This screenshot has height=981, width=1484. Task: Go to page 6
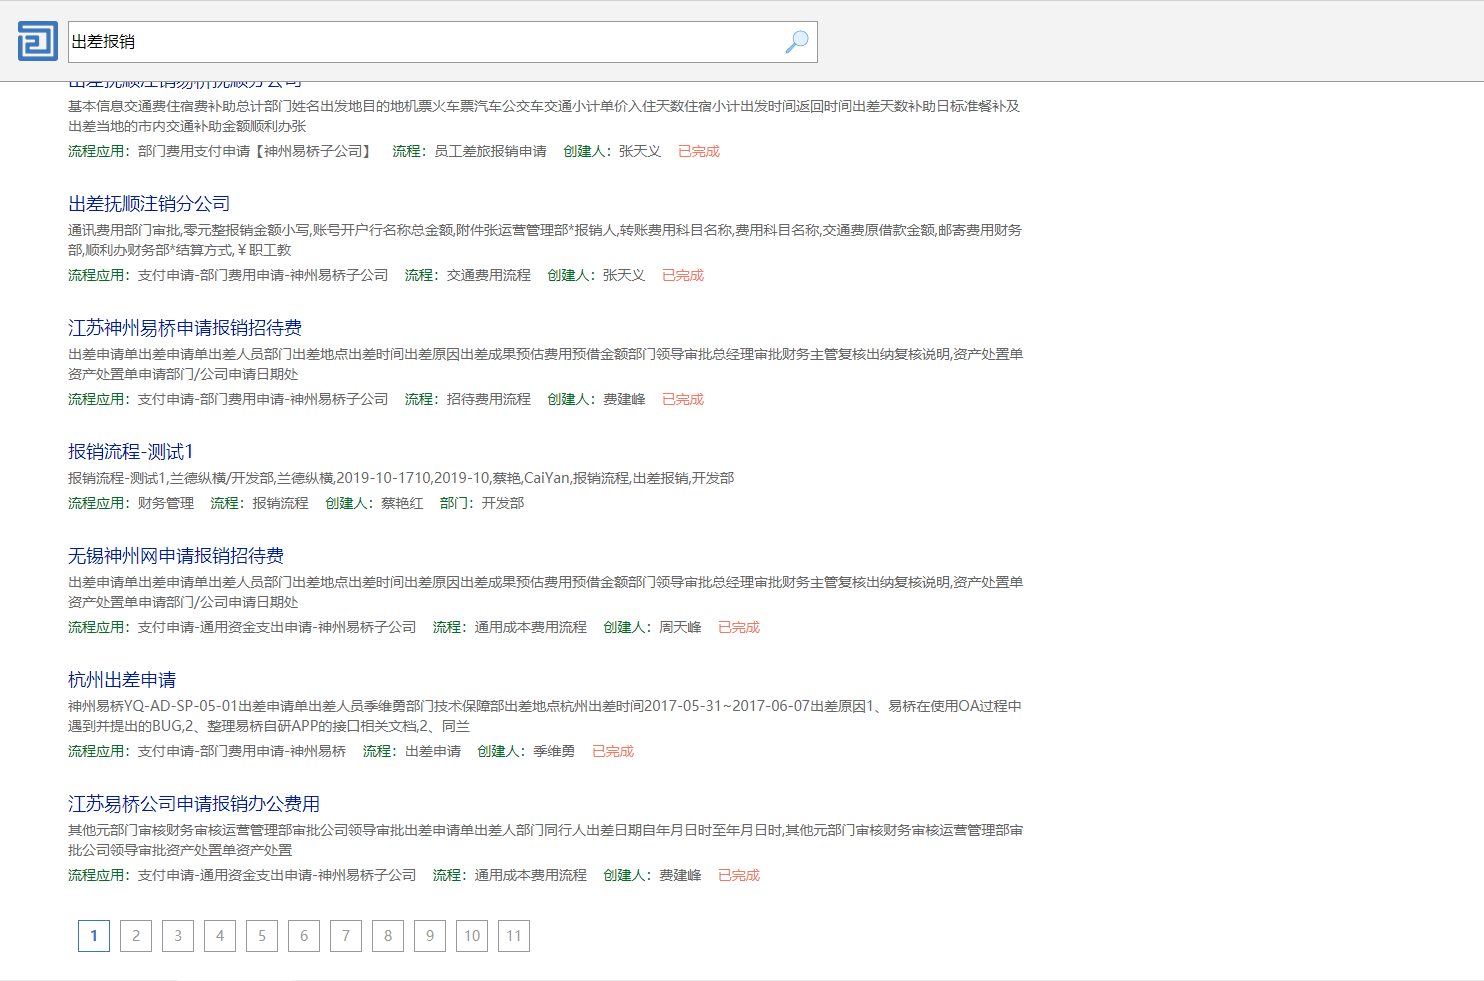click(304, 936)
